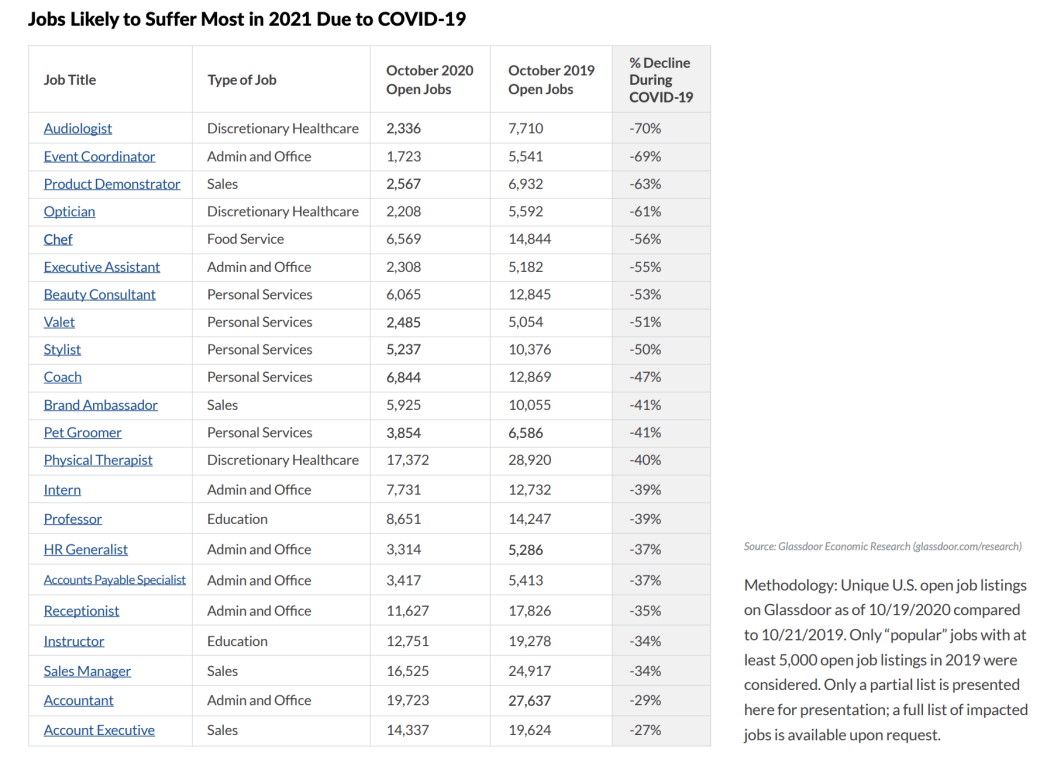Open the Professor job link
1047x766 pixels.
coord(72,519)
